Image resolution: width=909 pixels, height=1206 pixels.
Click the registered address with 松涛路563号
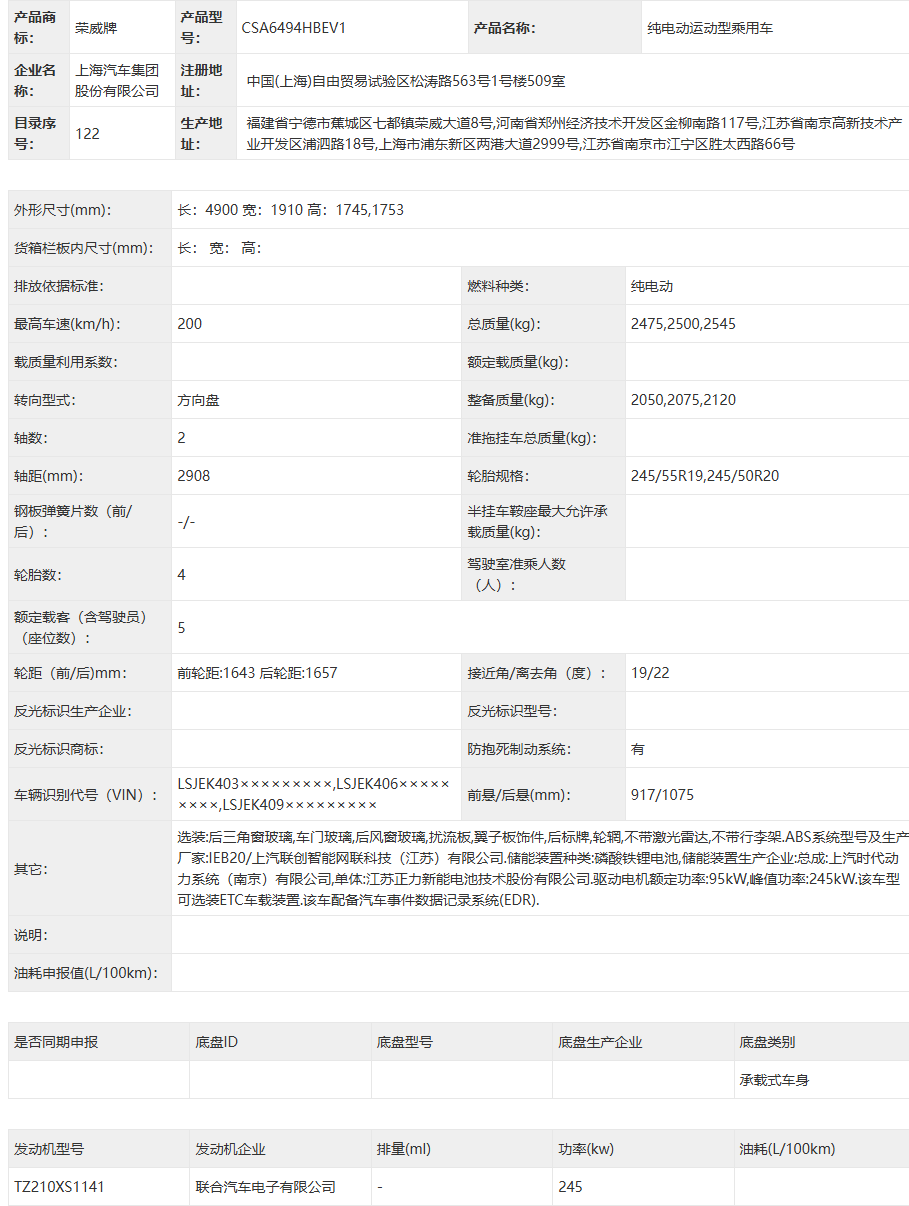tap(407, 81)
